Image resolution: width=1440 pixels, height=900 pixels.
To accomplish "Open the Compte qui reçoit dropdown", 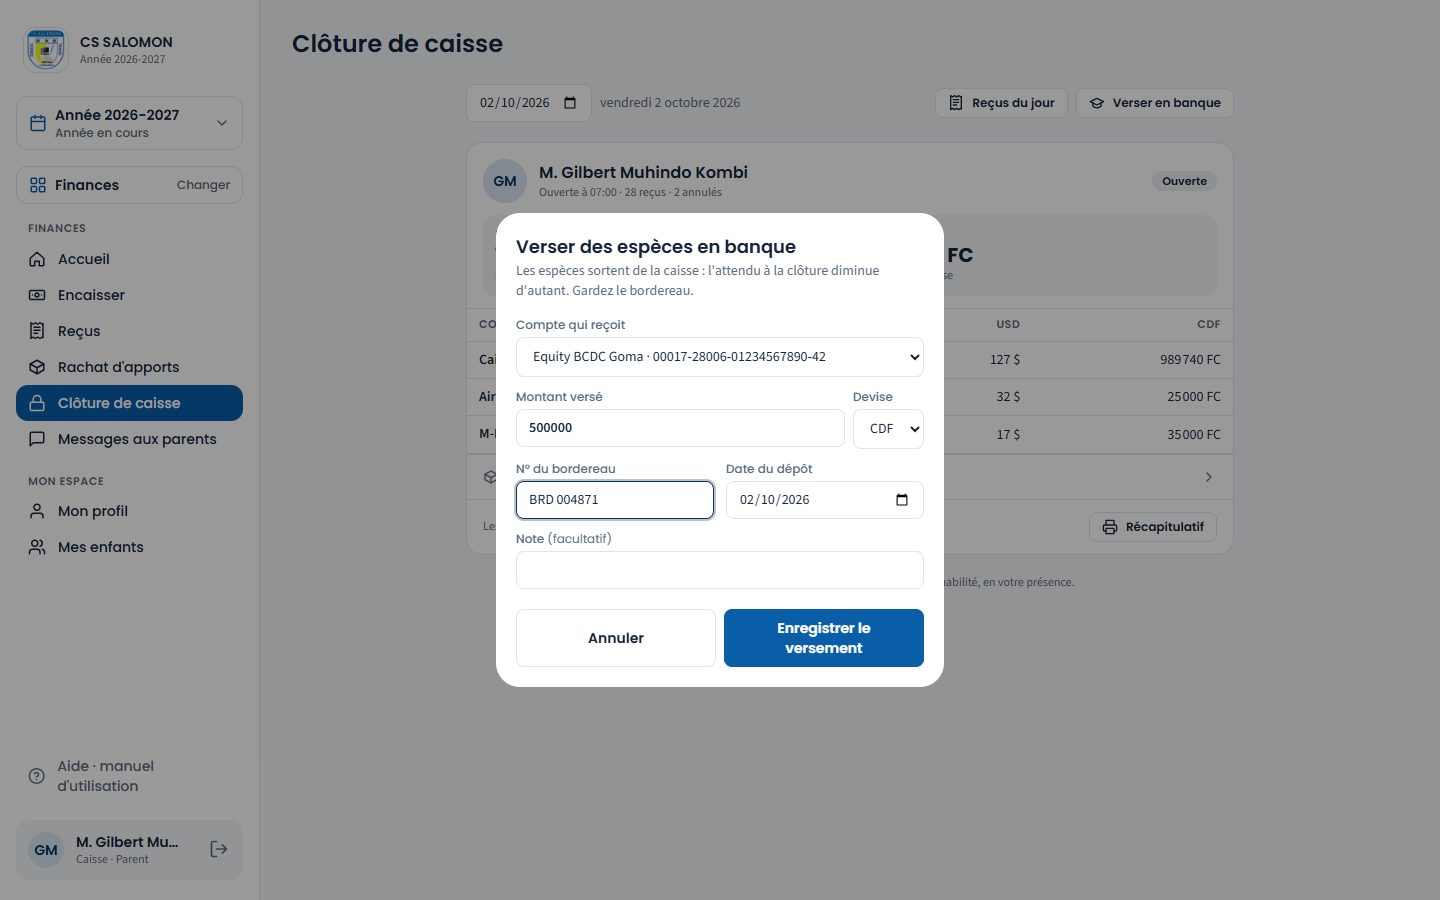I will point(720,357).
